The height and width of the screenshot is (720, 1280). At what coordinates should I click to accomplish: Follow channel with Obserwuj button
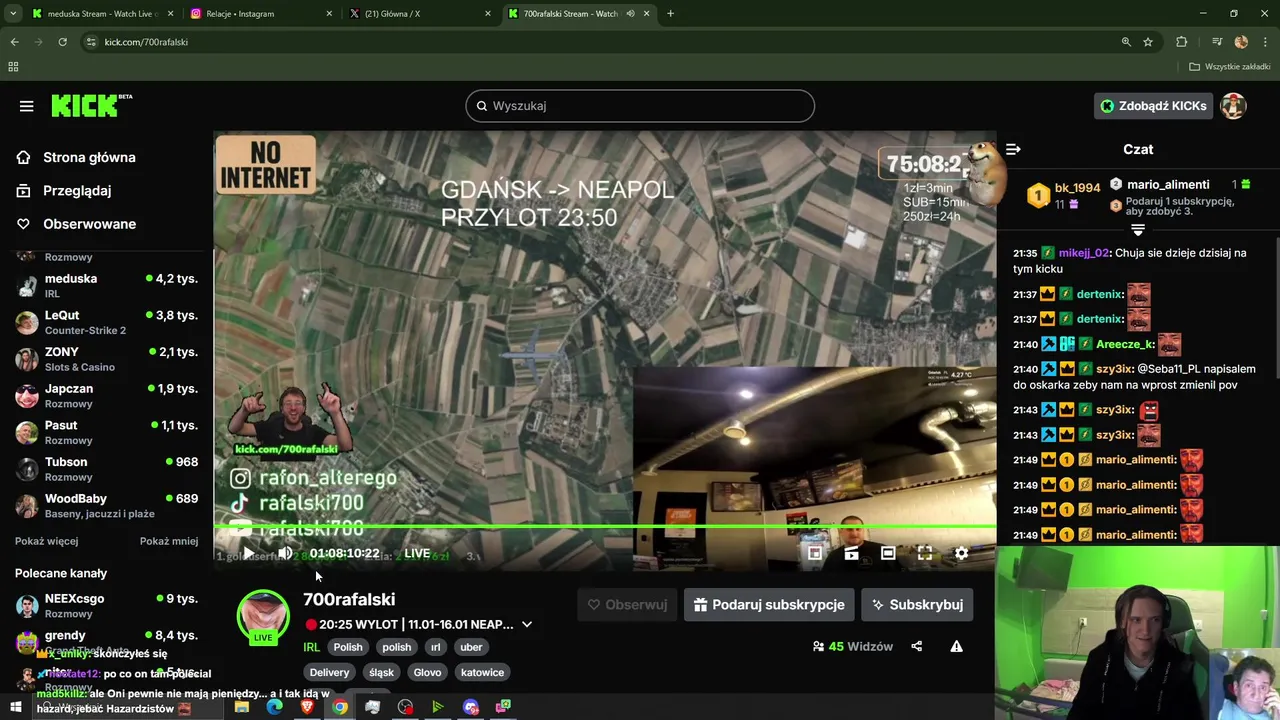[x=627, y=605]
